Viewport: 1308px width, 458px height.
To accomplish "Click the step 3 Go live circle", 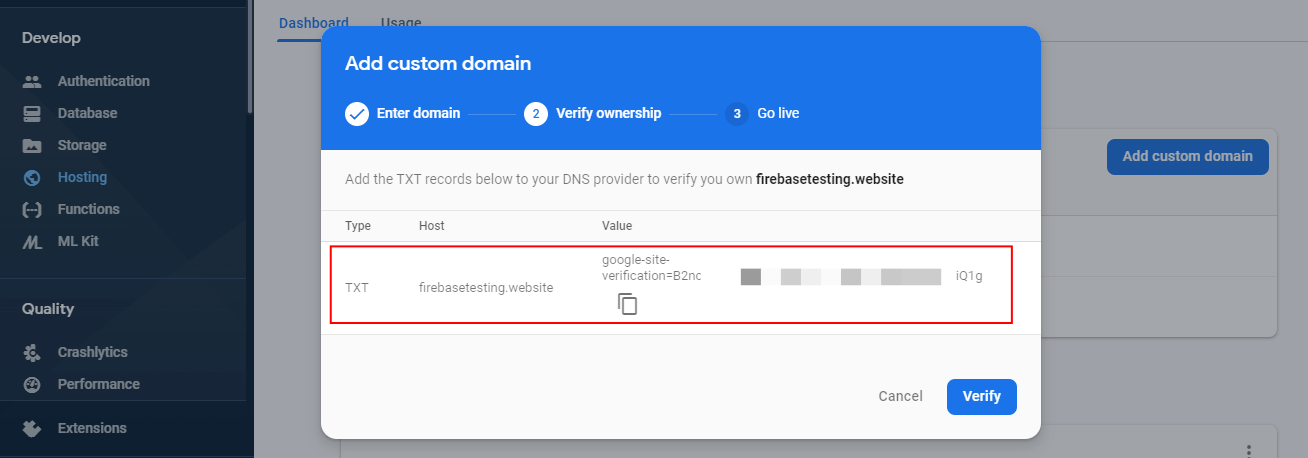I will 737,114.
